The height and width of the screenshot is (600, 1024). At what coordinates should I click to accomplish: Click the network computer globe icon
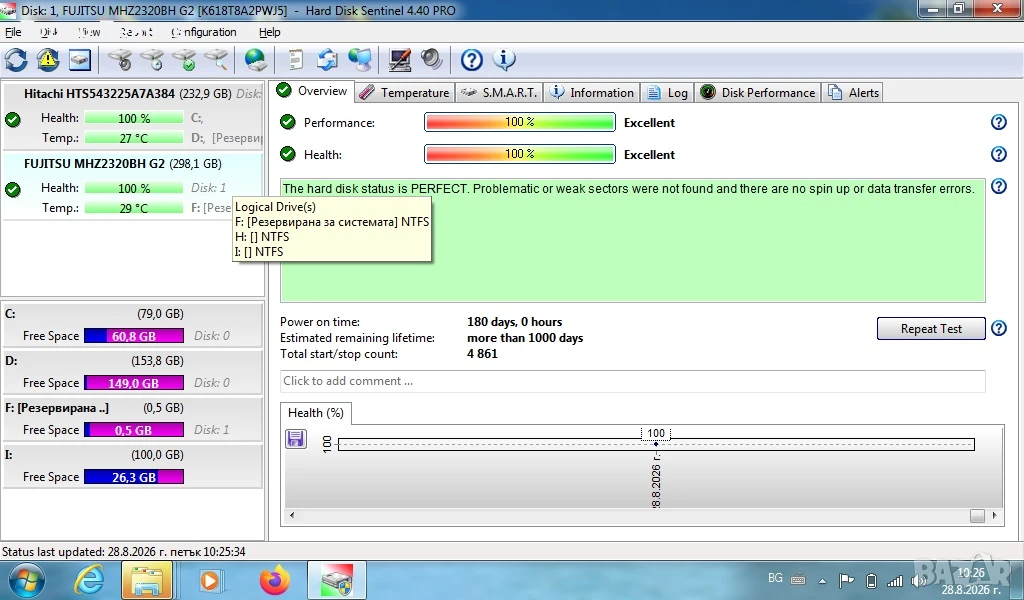(x=360, y=60)
